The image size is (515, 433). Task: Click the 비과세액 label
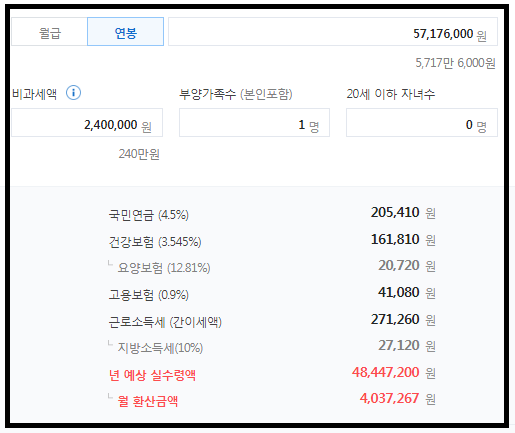(34, 94)
